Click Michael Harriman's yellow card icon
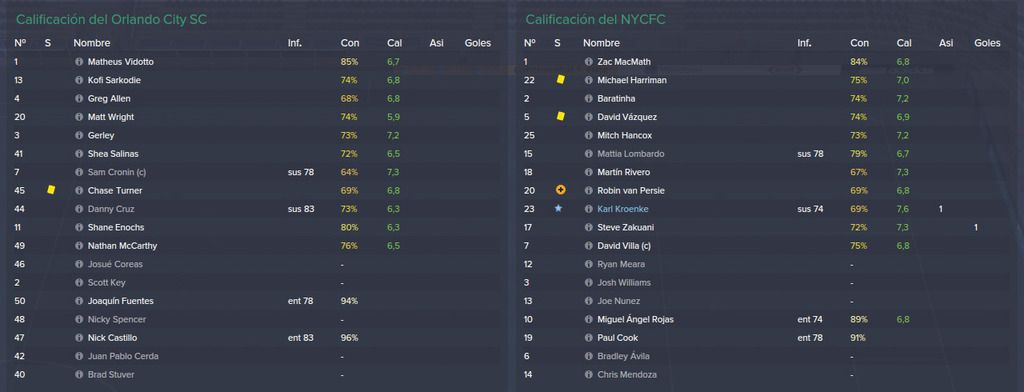This screenshot has height=392, width=1024. [x=560, y=80]
